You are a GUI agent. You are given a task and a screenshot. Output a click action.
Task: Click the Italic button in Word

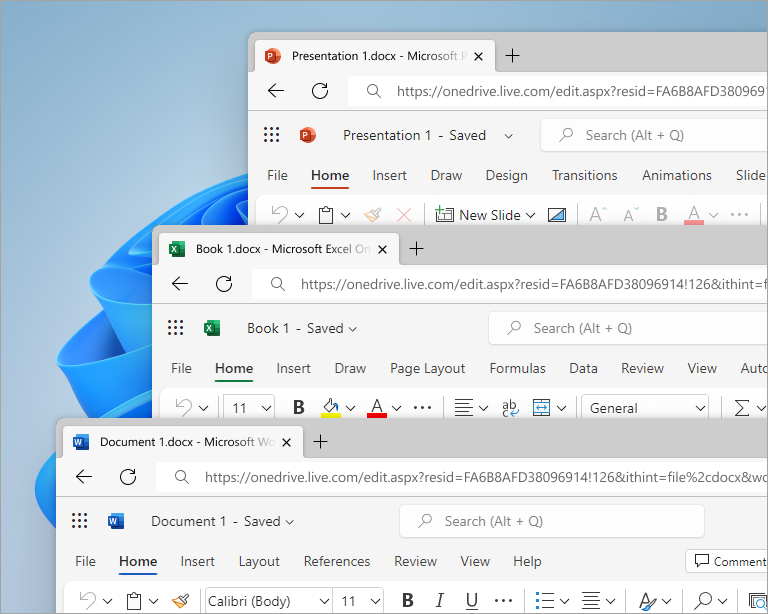(x=439, y=601)
